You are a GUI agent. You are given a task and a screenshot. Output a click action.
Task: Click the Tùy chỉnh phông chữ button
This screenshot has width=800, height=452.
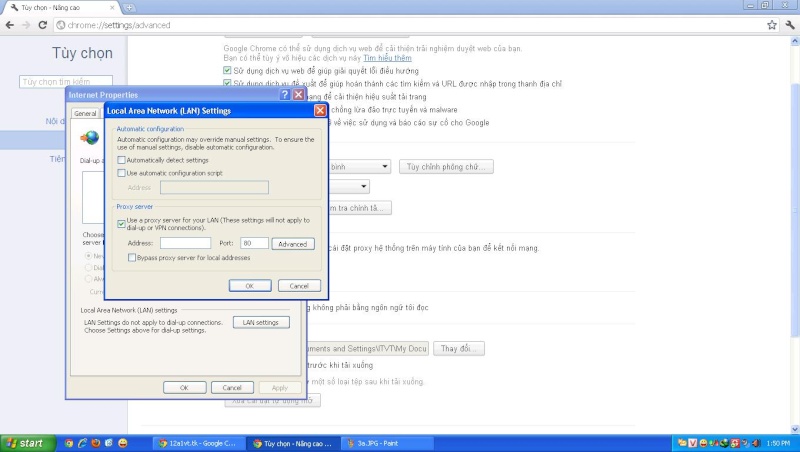(446, 167)
